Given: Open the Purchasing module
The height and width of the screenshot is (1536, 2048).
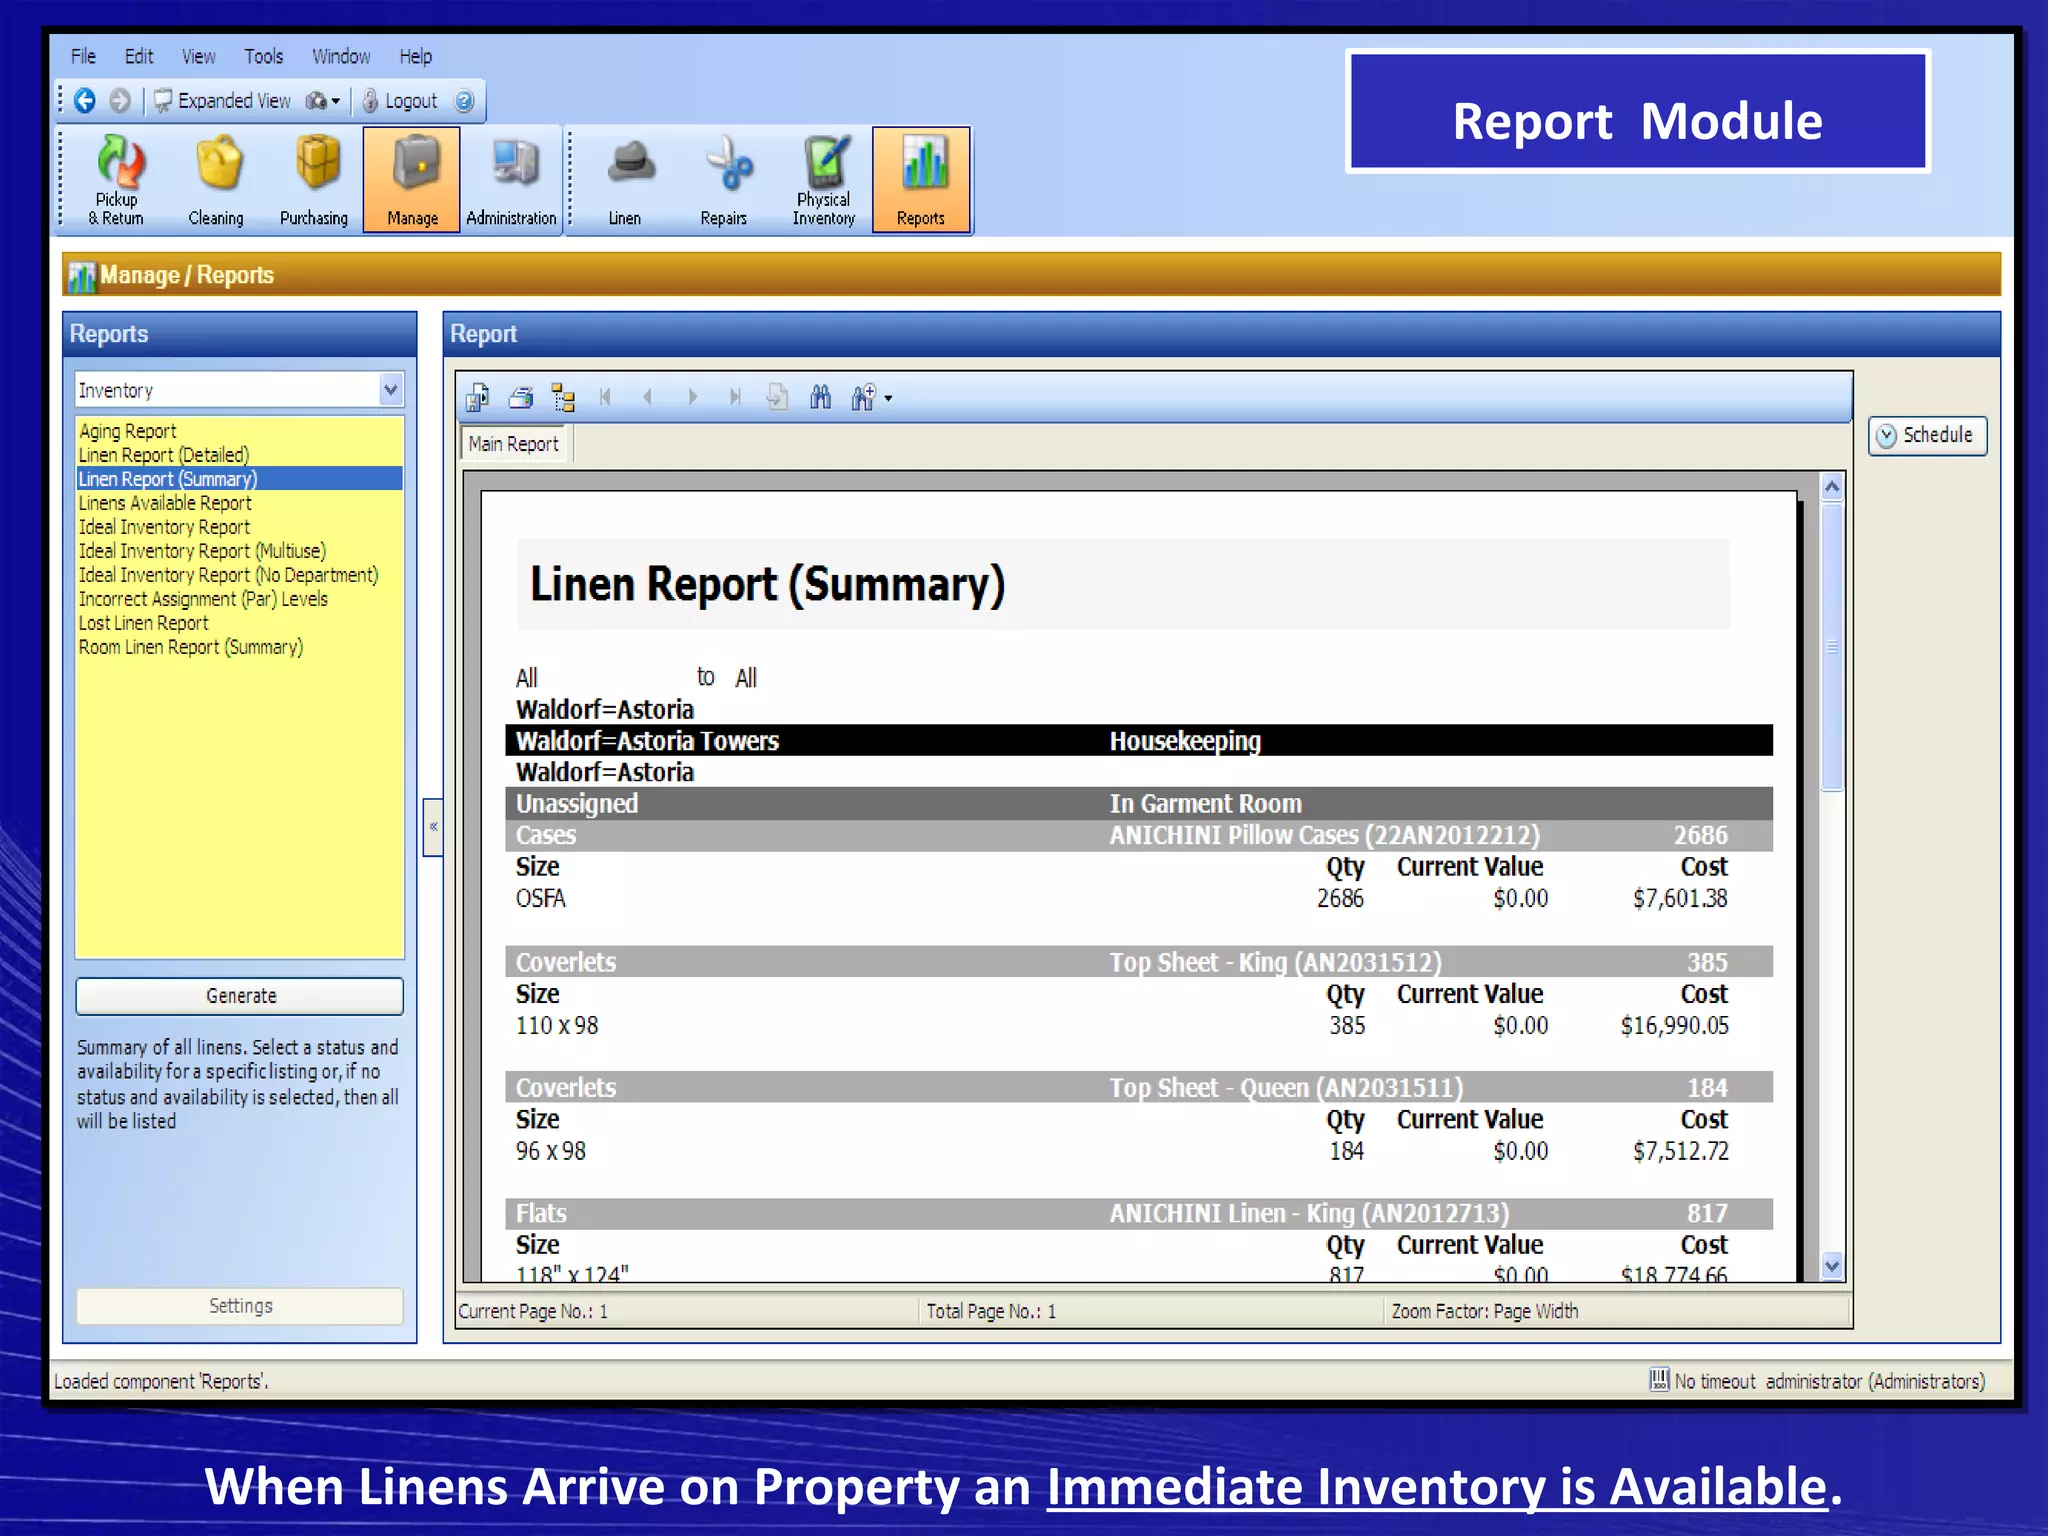Looking at the screenshot, I should [314, 180].
